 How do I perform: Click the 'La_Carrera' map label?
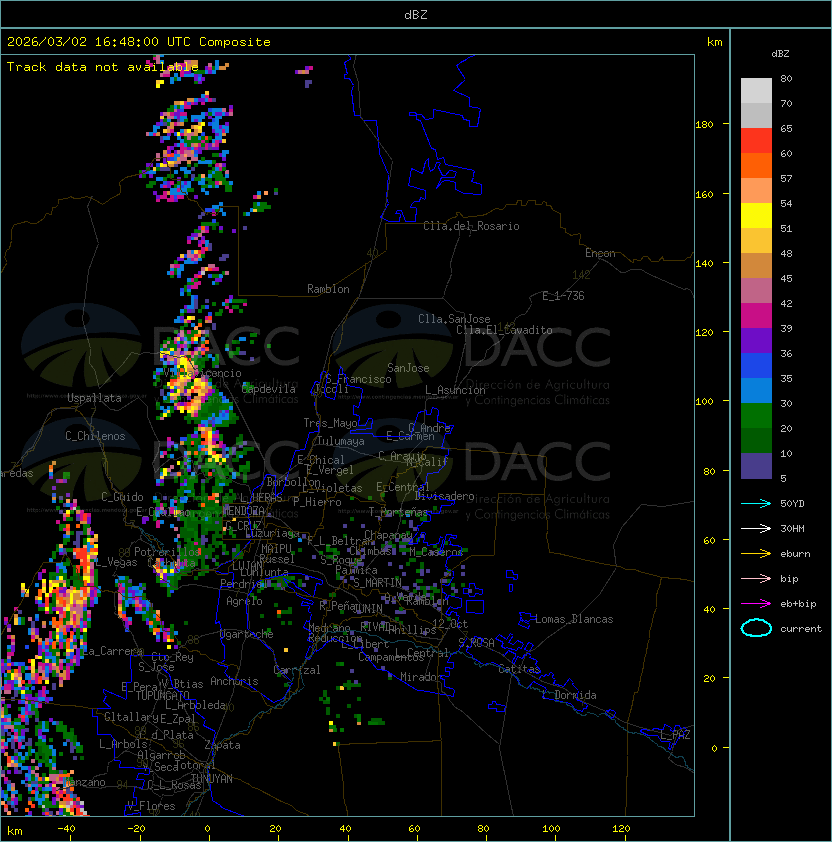pos(113,651)
